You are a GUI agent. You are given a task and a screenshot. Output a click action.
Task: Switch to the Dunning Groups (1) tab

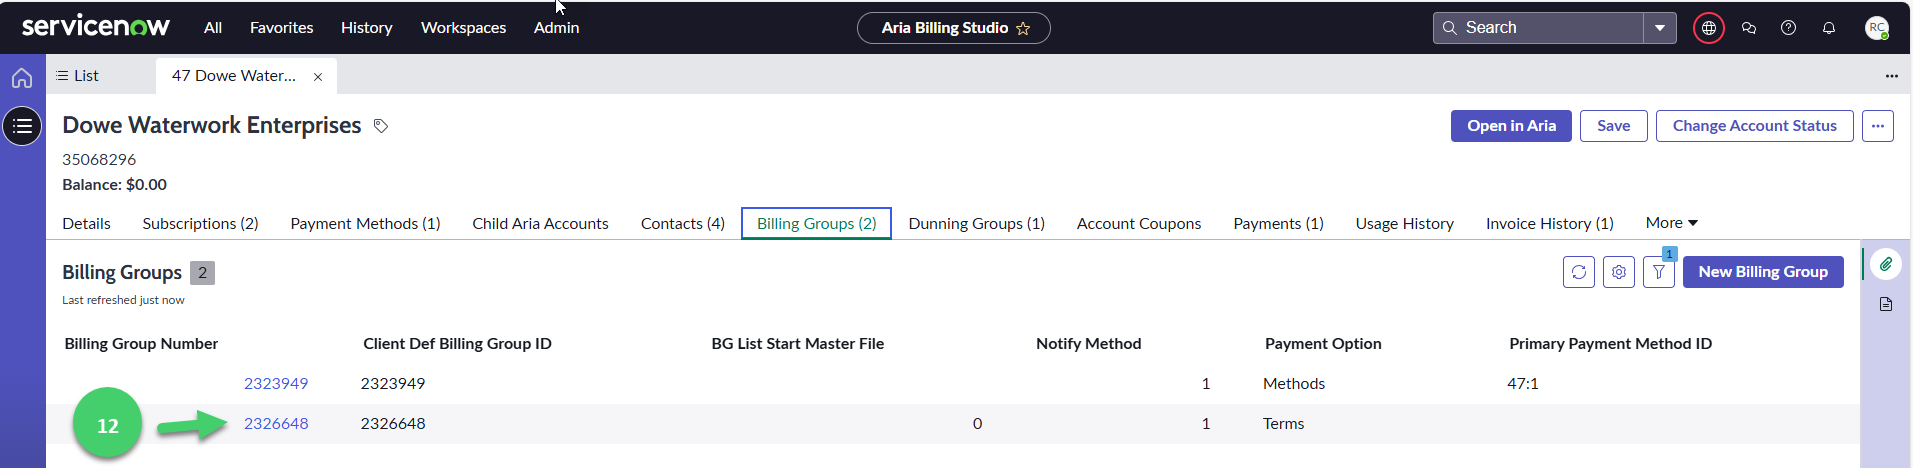tap(977, 224)
